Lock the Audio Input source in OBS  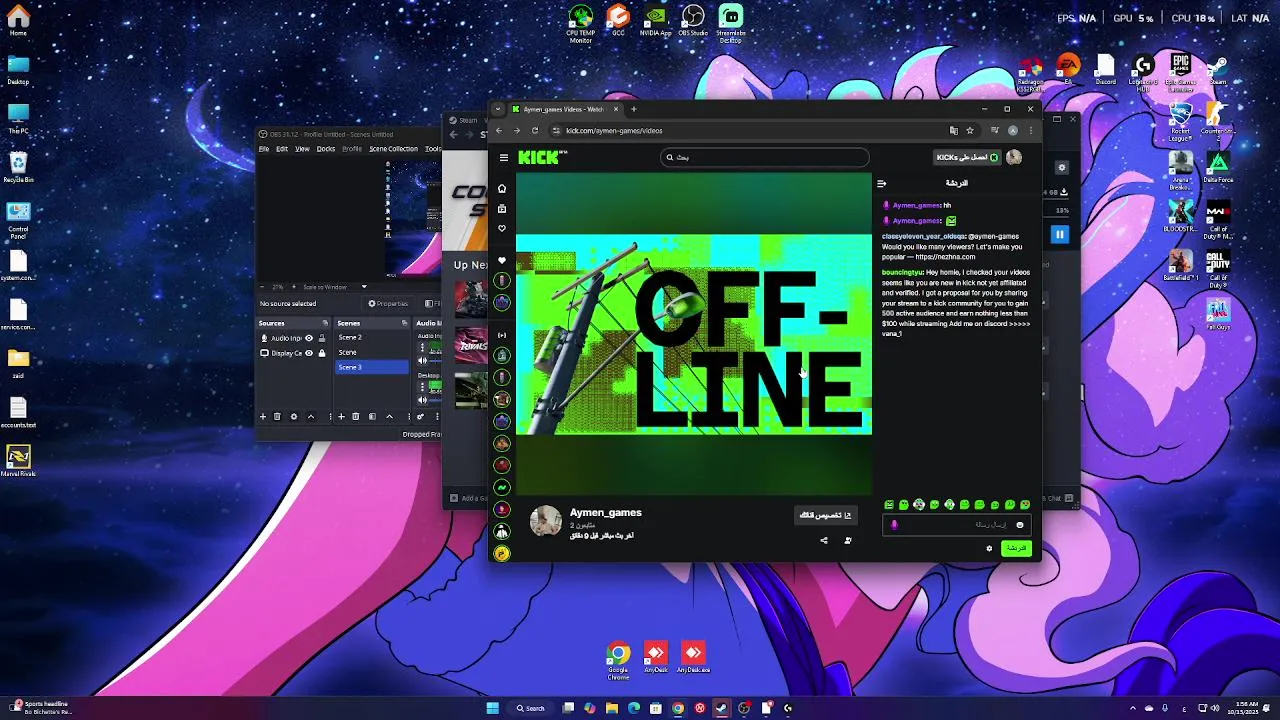321,338
